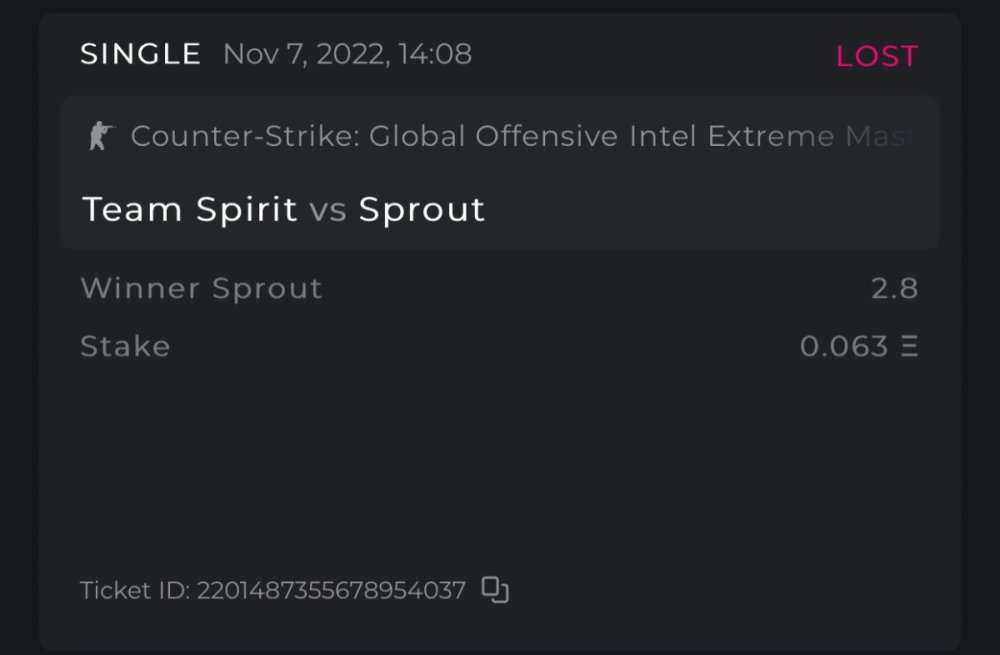The image size is (1000, 655).
Task: Click the word "Winner" in the bet row
Action: coord(140,289)
